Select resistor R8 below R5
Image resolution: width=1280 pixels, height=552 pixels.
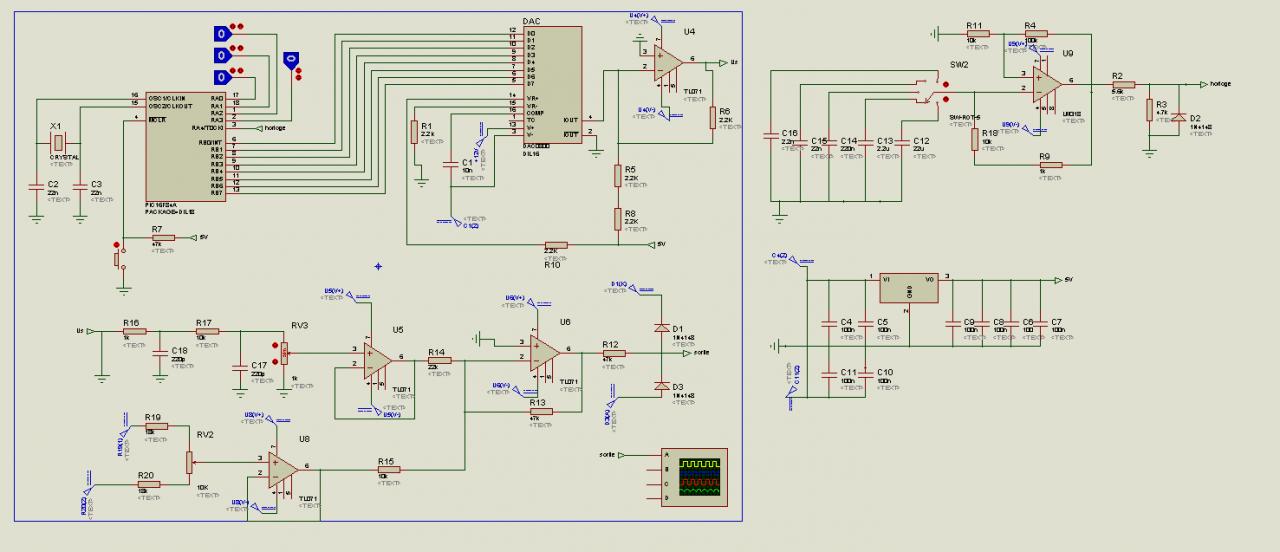point(618,217)
